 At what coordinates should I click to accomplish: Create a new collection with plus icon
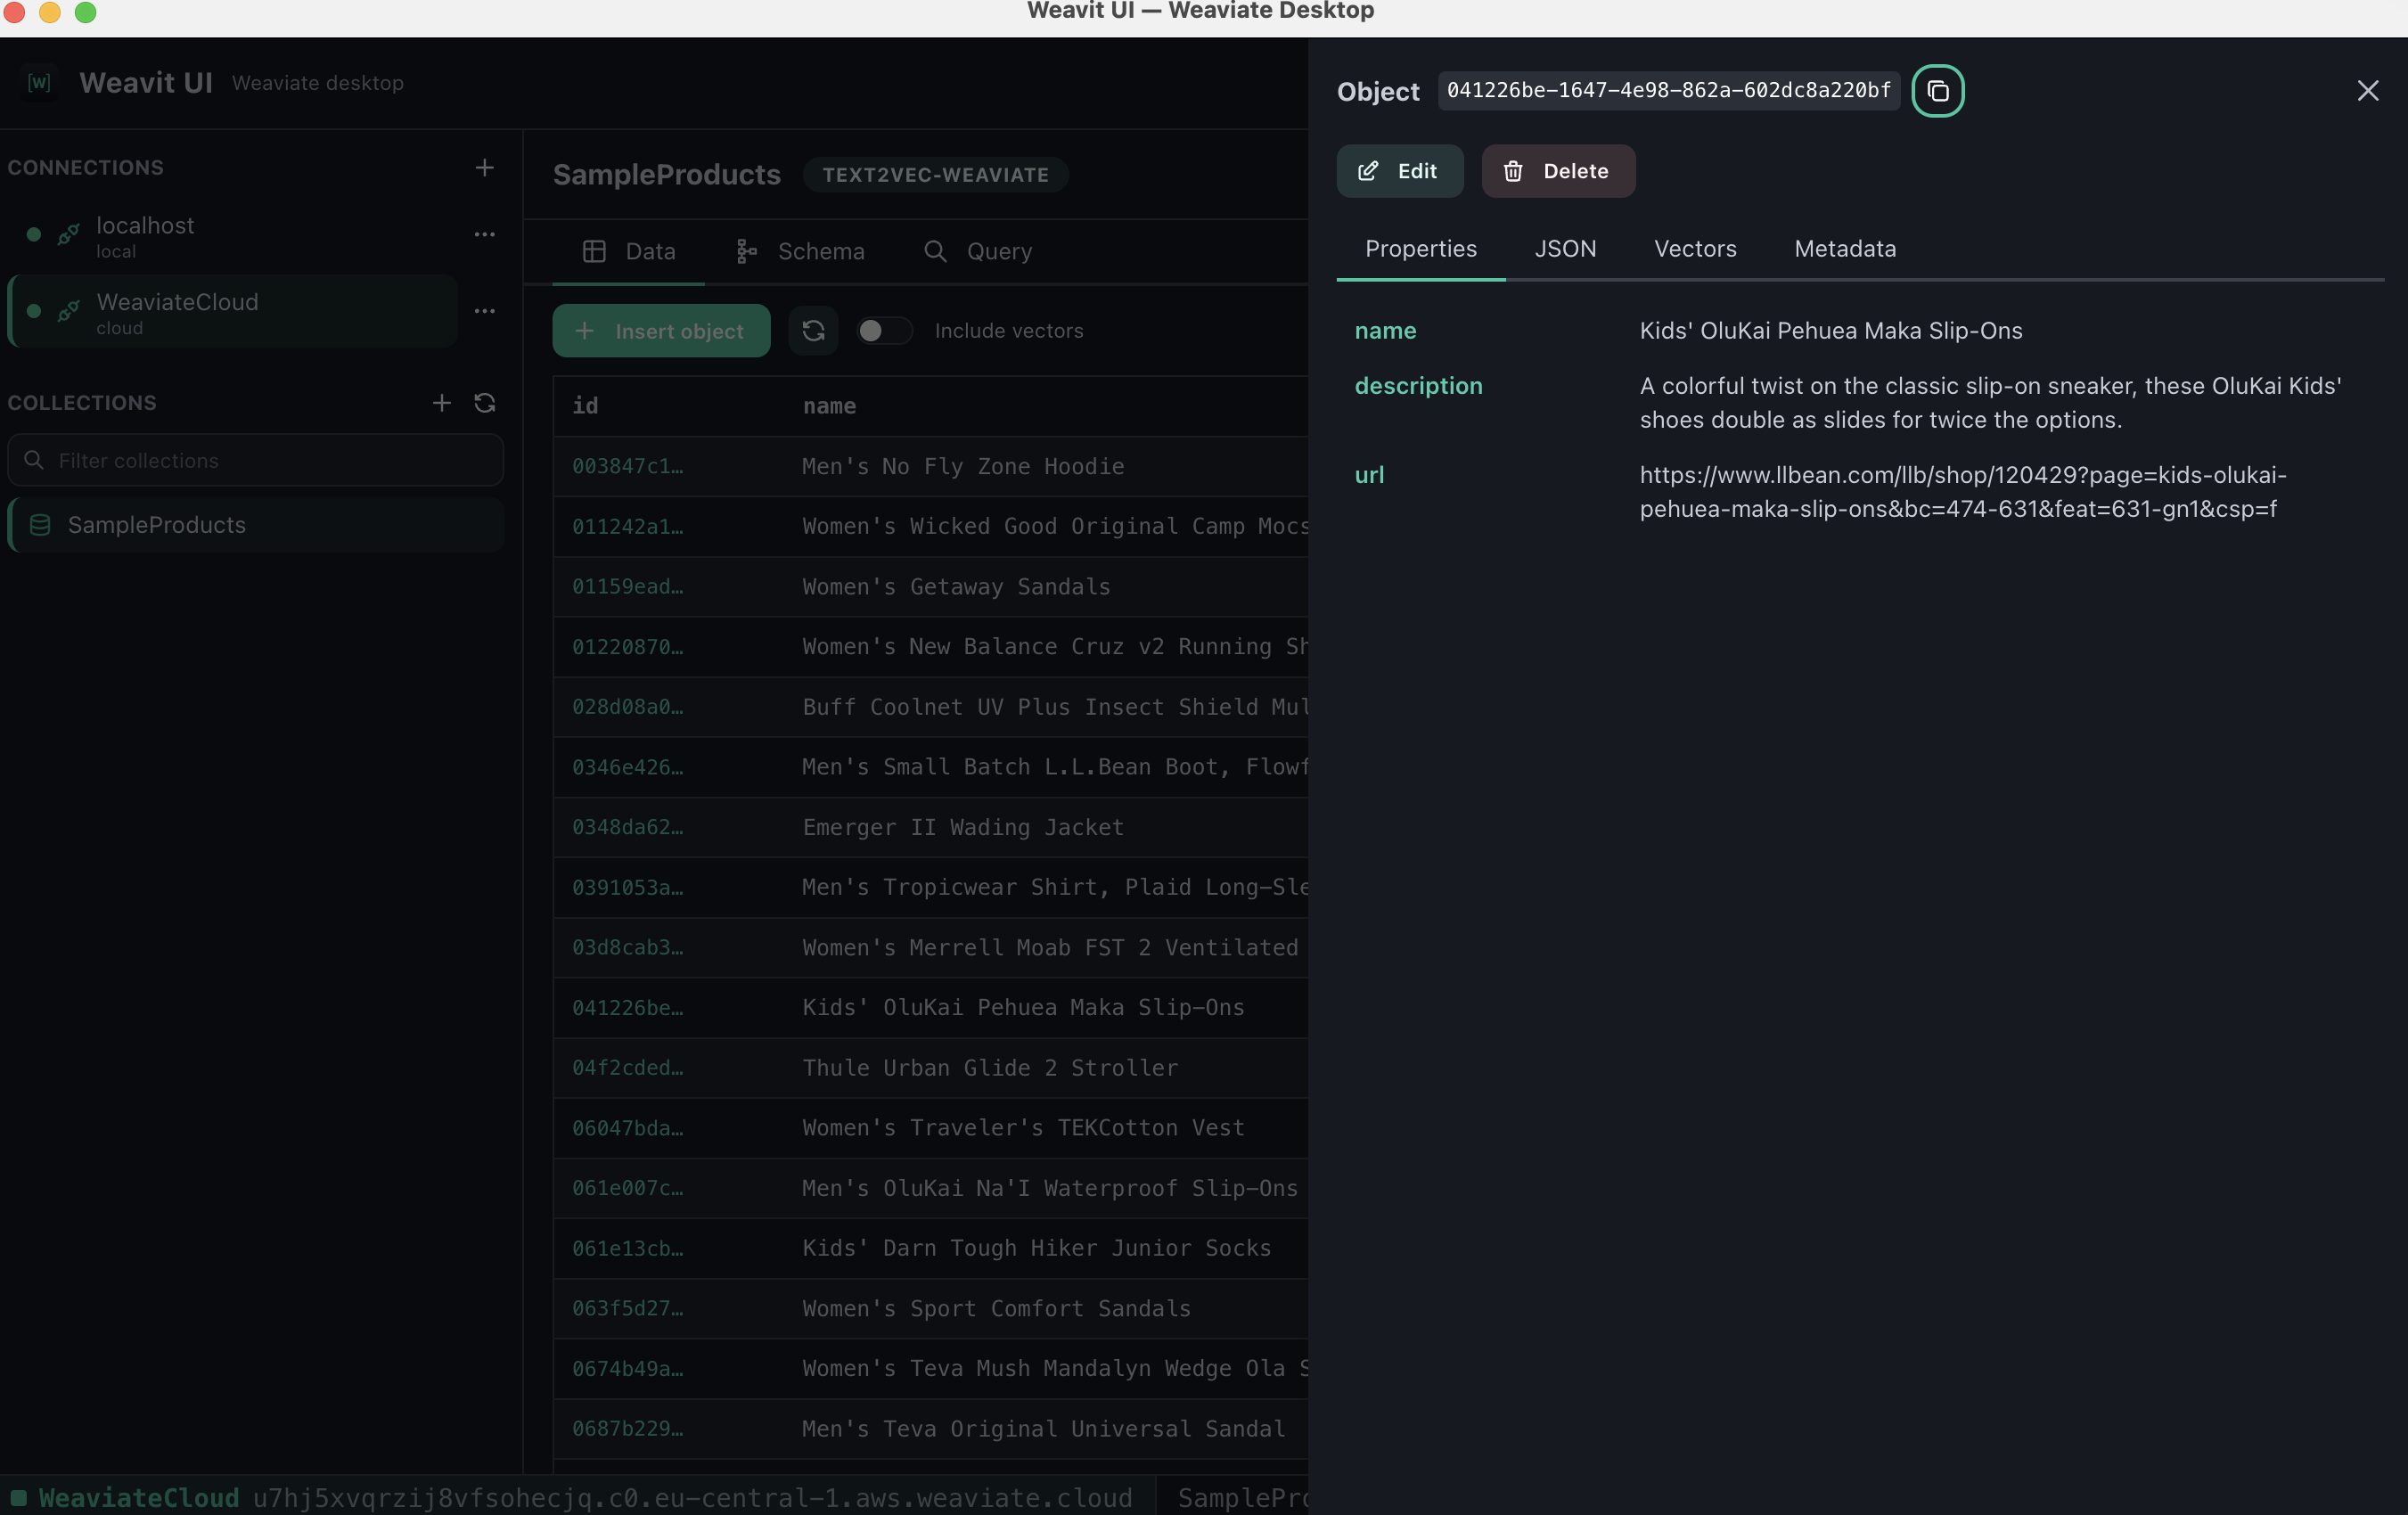pyautogui.click(x=441, y=403)
